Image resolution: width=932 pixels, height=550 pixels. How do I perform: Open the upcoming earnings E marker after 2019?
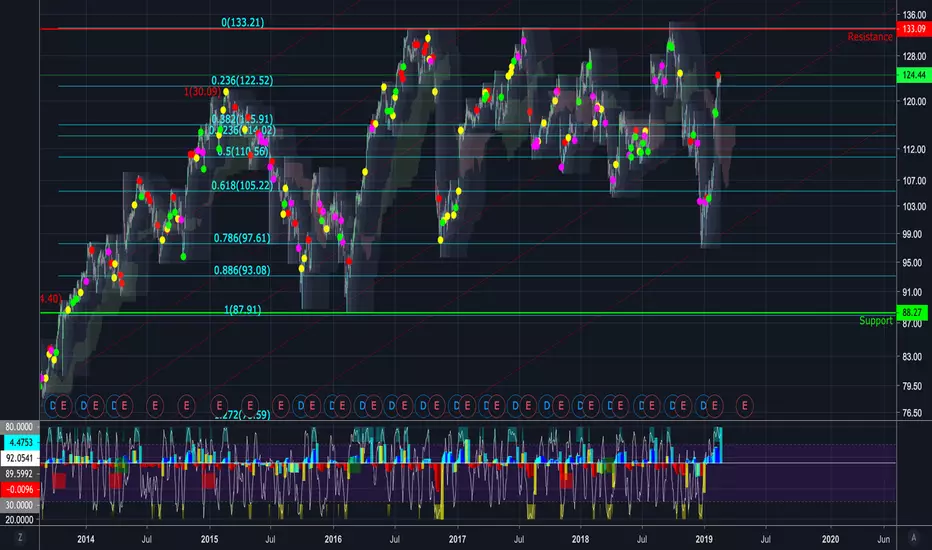pos(745,406)
